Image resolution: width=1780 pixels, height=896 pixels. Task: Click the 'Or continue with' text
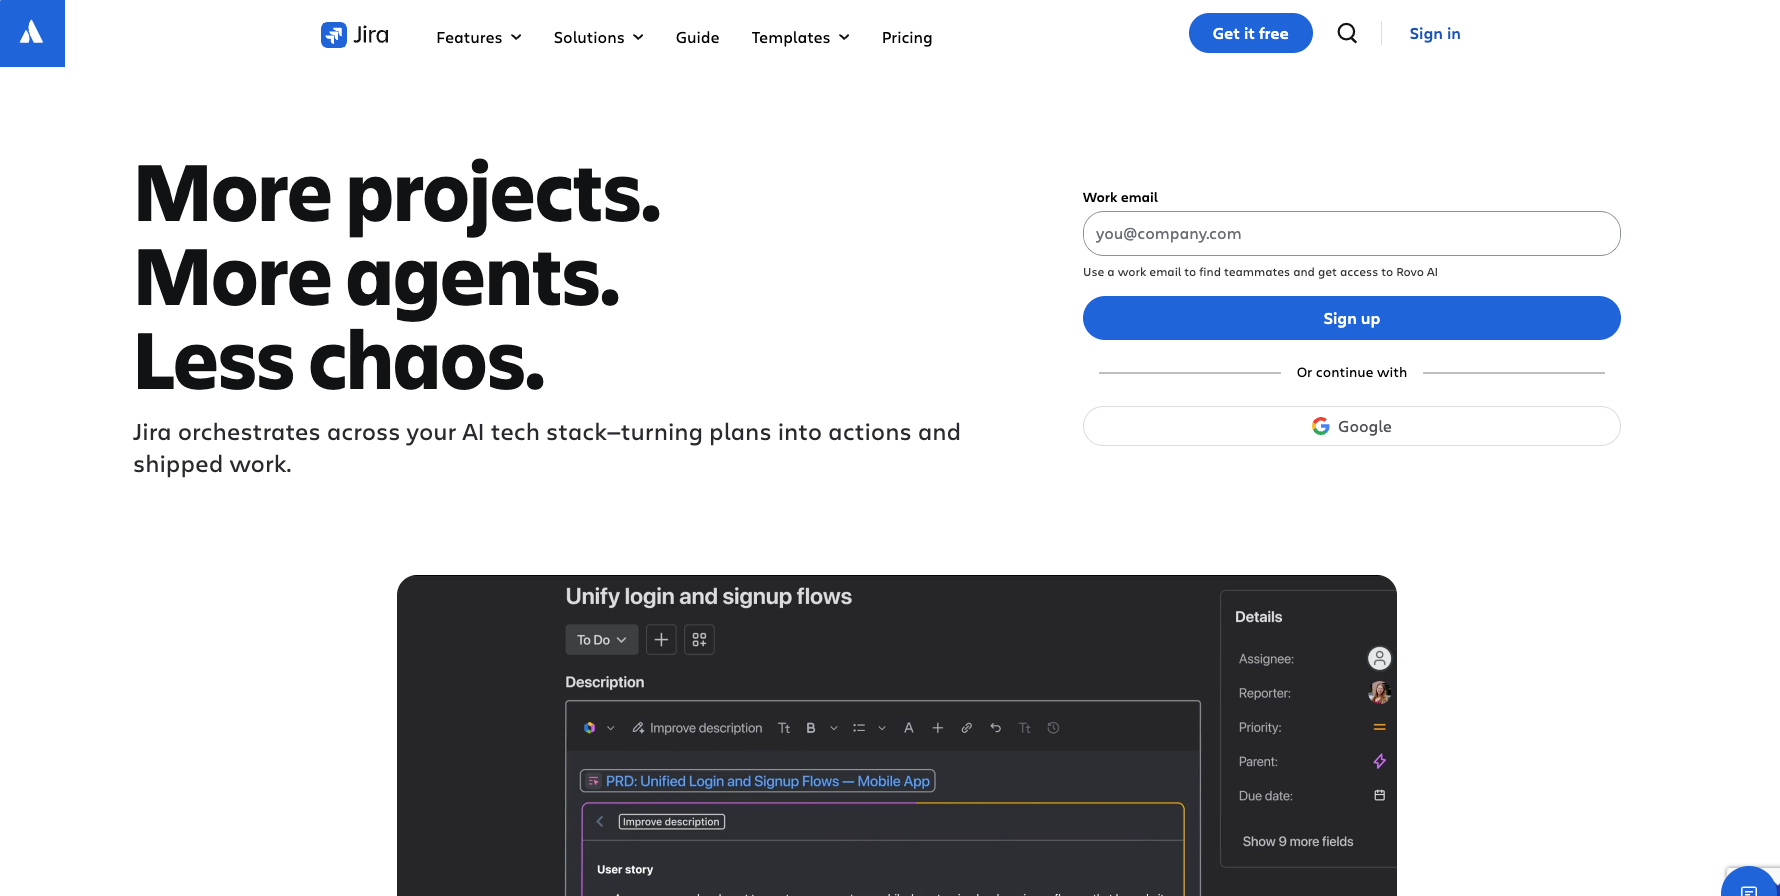tap(1352, 372)
